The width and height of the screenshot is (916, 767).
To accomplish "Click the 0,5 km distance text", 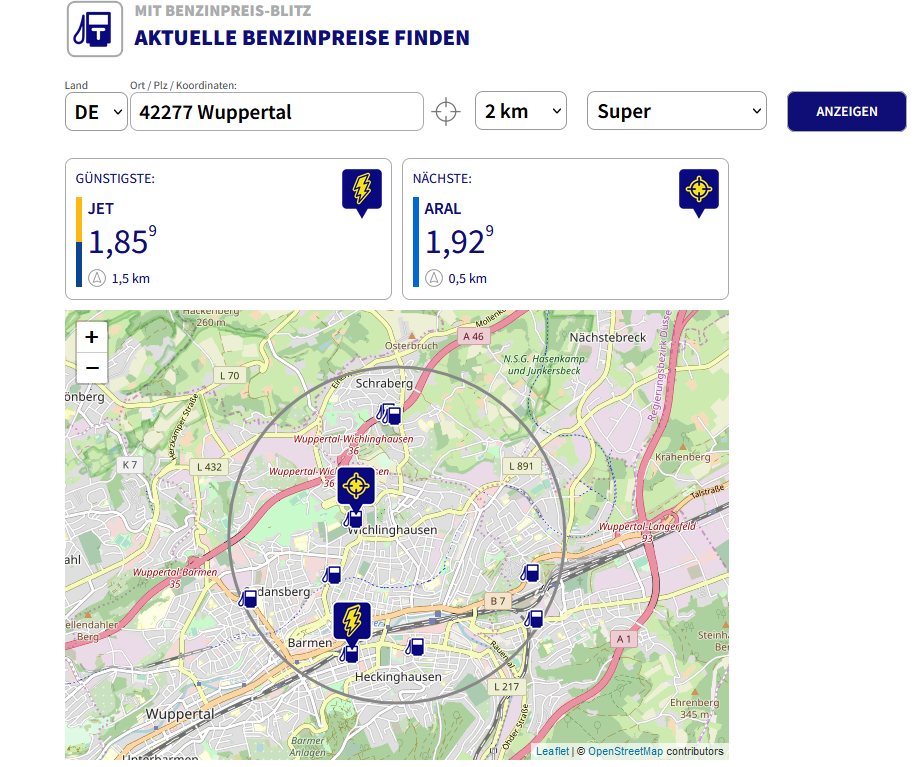I will 467,279.
